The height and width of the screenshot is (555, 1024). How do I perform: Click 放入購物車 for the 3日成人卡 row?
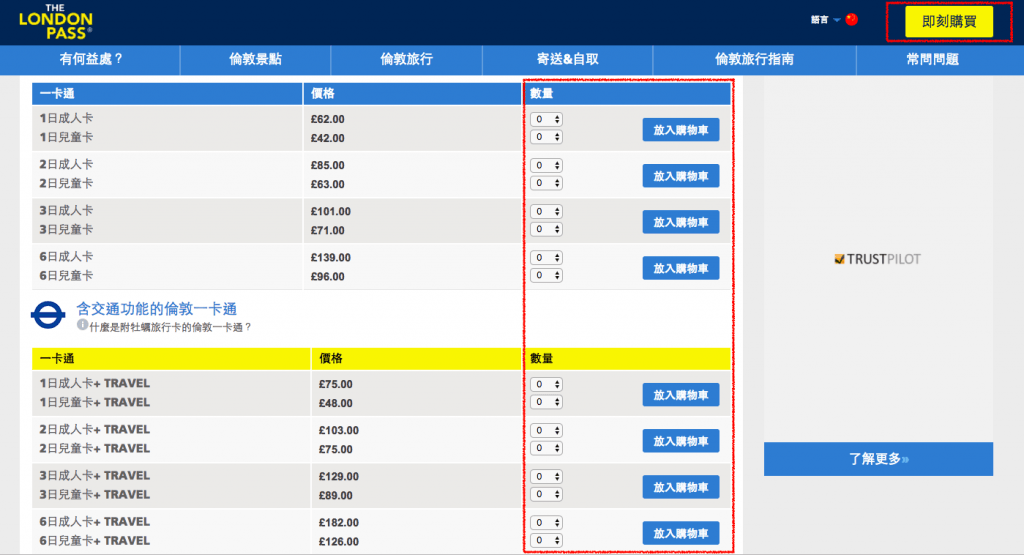click(x=680, y=222)
